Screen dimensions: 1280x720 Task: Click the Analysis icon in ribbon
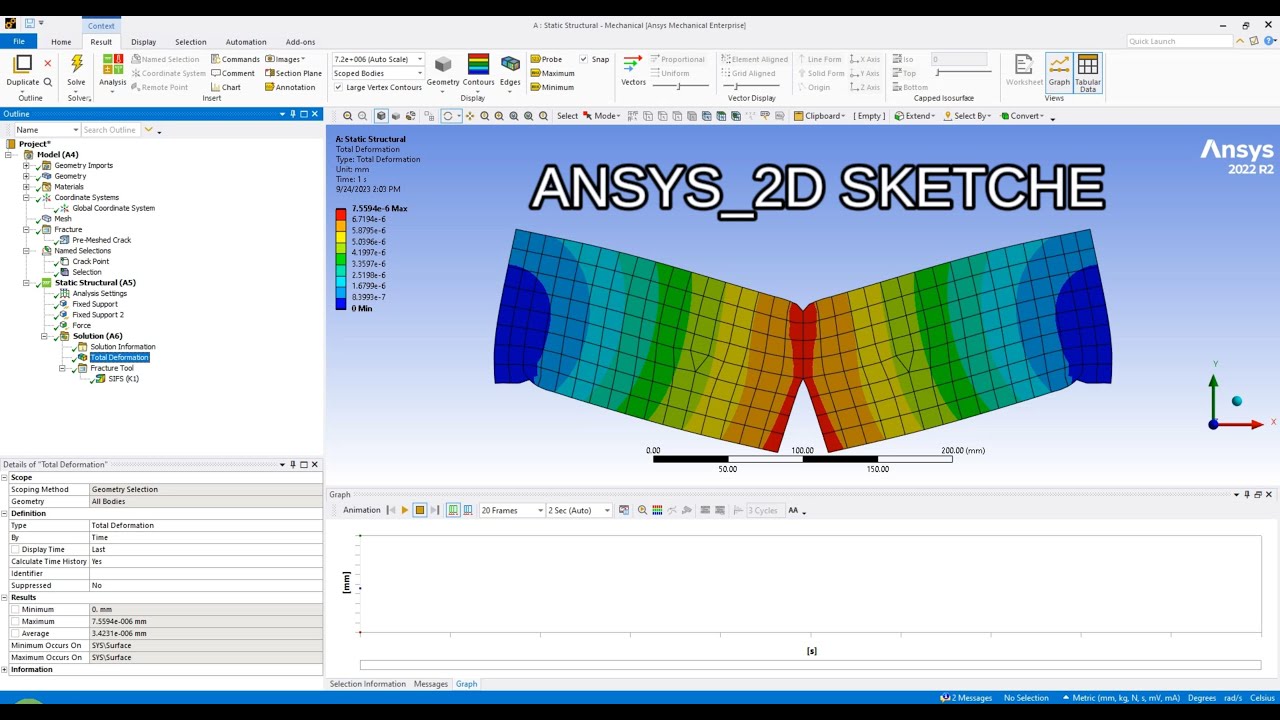pos(113,70)
